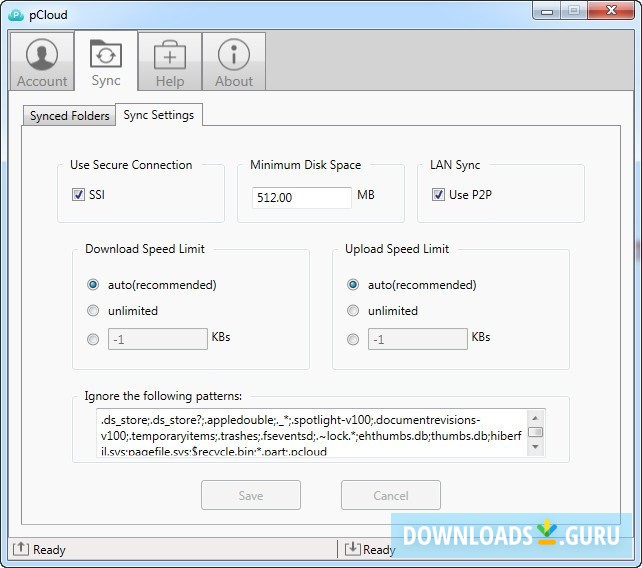Select custom KBs download speed radio
Screen dimensions: 642x568
pos(93,339)
